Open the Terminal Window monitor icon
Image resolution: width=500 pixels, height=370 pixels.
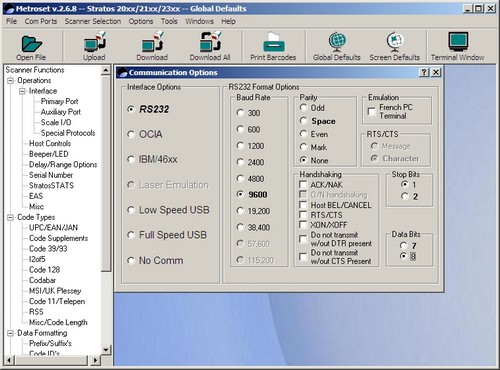coord(458,42)
